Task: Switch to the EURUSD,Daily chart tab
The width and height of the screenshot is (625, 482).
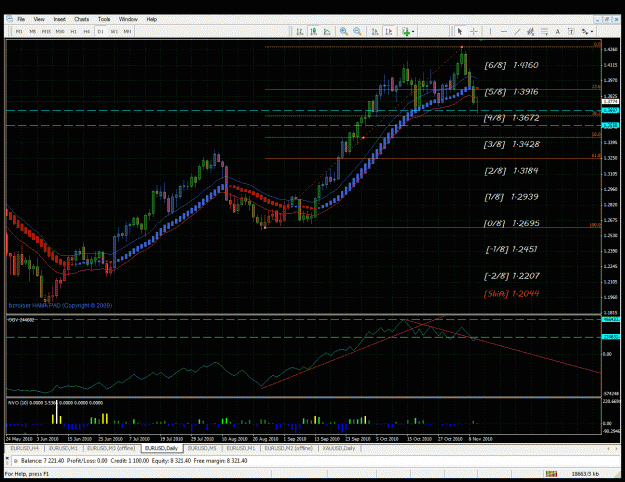Action: point(161,449)
